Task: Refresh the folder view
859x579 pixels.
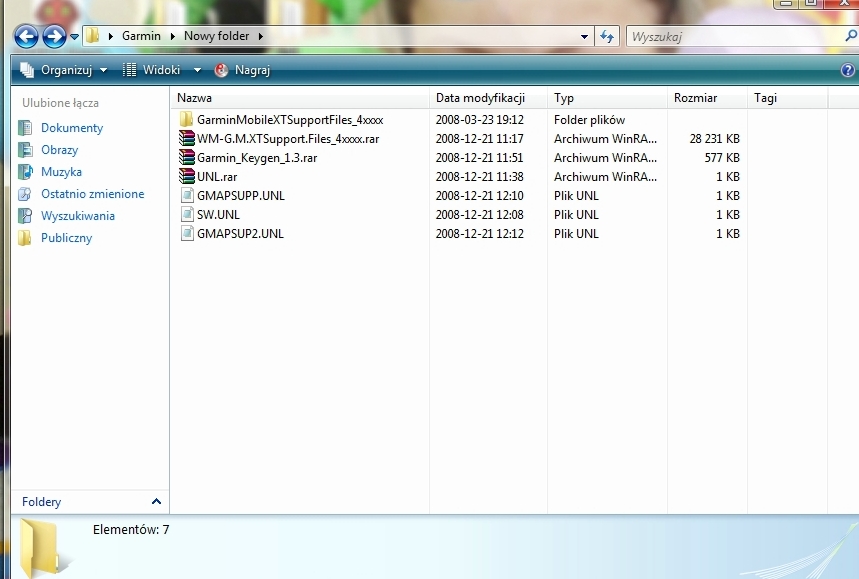Action: (x=606, y=37)
